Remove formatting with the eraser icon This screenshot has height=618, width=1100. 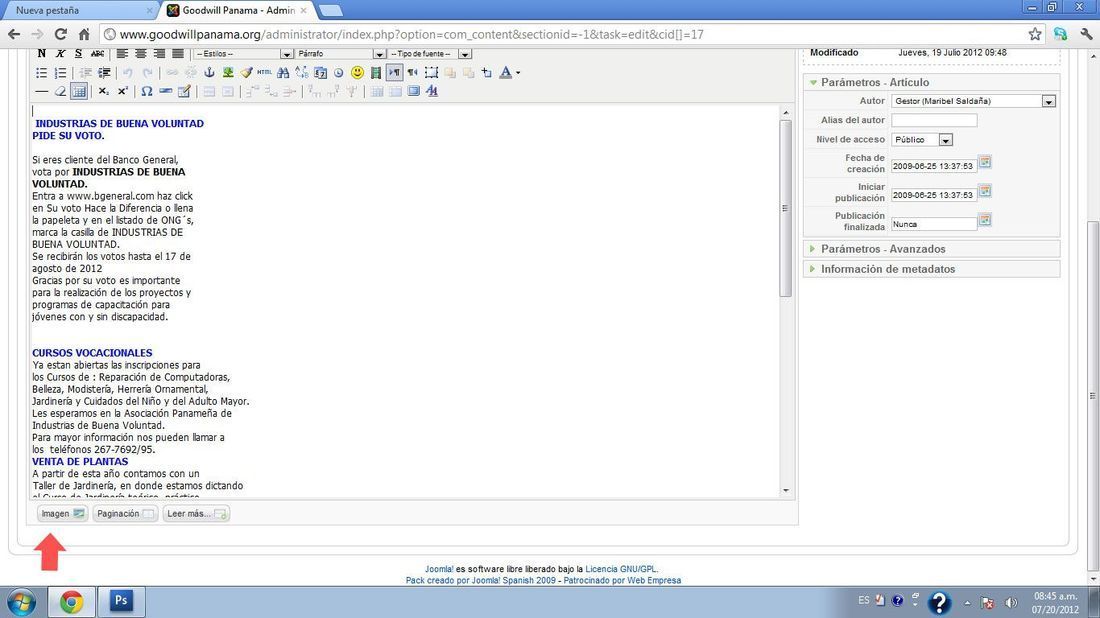(x=60, y=91)
